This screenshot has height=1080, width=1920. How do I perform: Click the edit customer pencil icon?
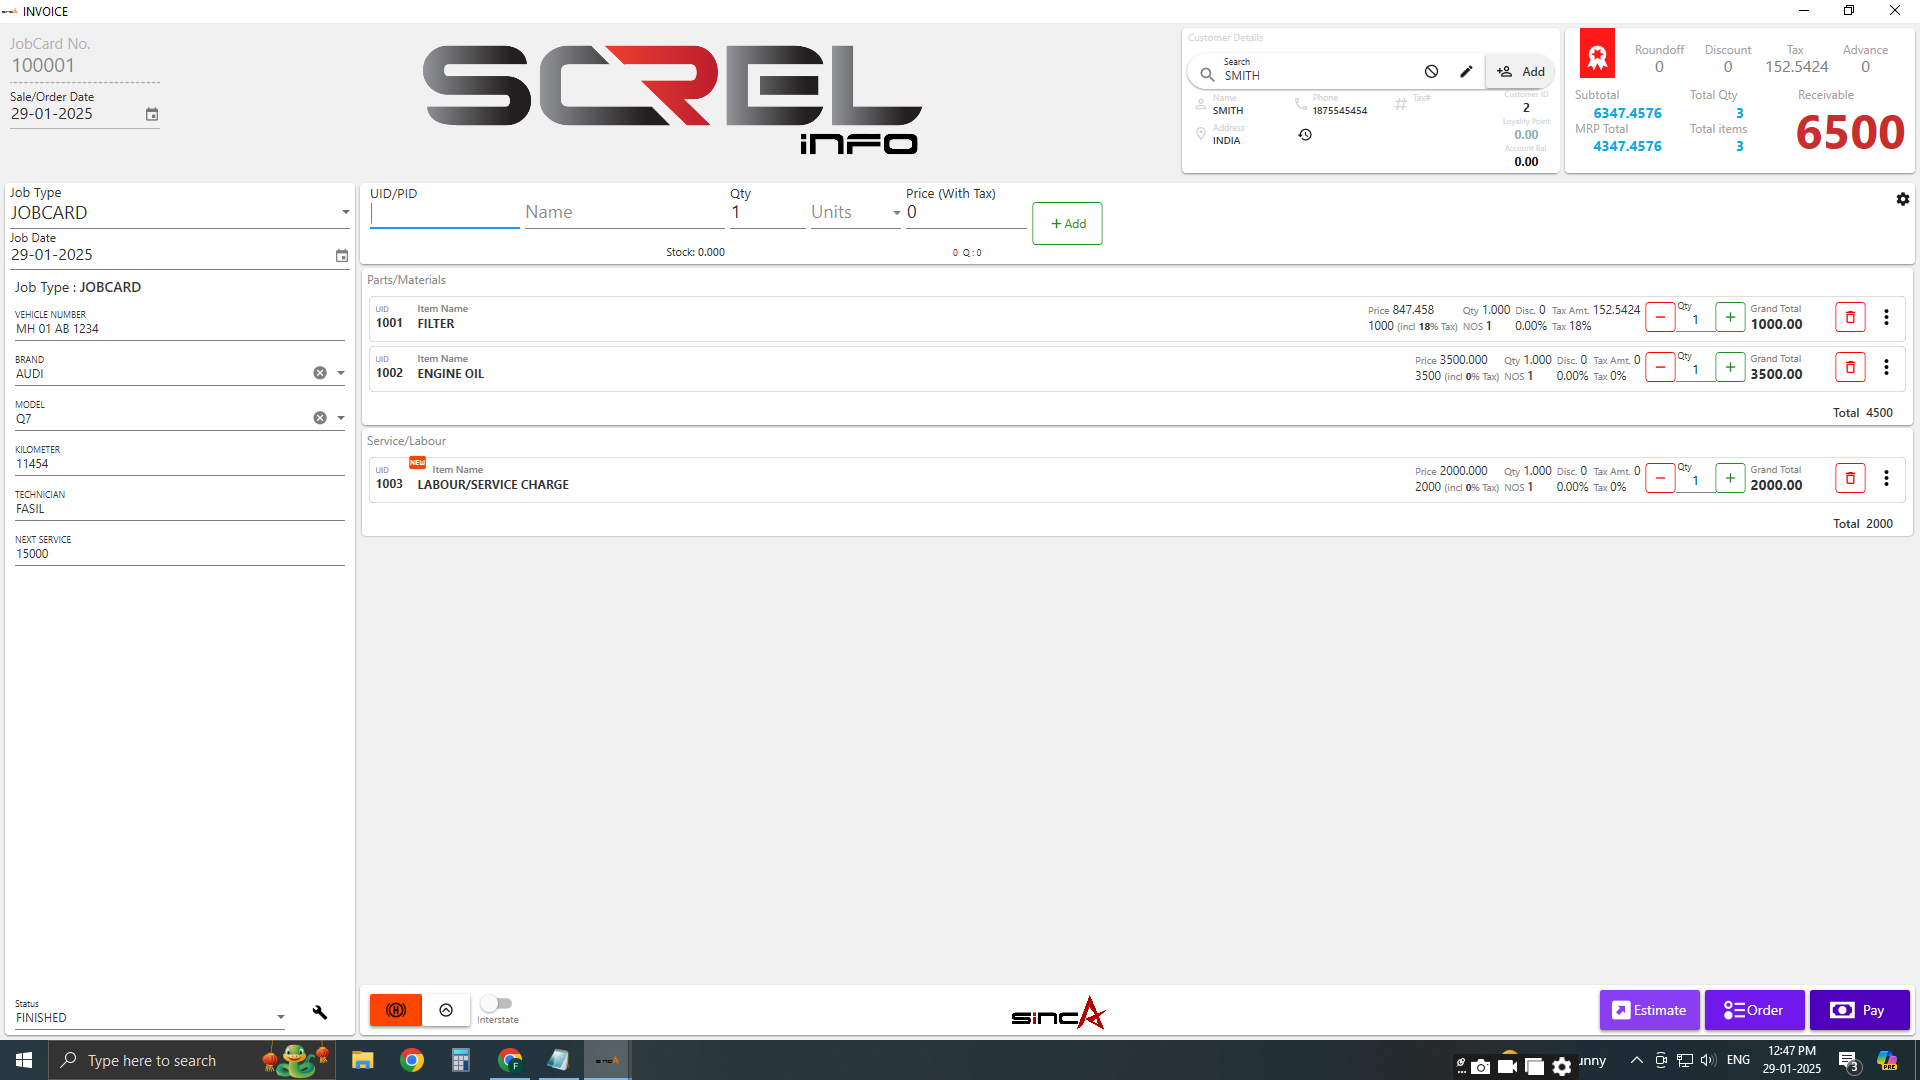tap(1466, 72)
